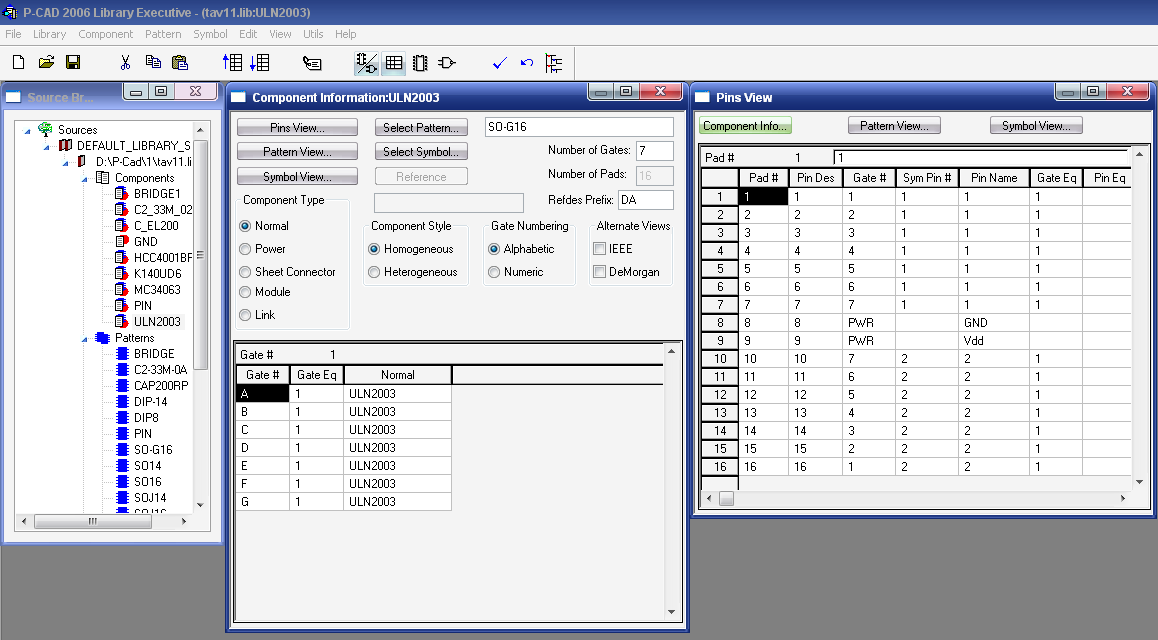Click the Vdd pin name cell

[993, 341]
